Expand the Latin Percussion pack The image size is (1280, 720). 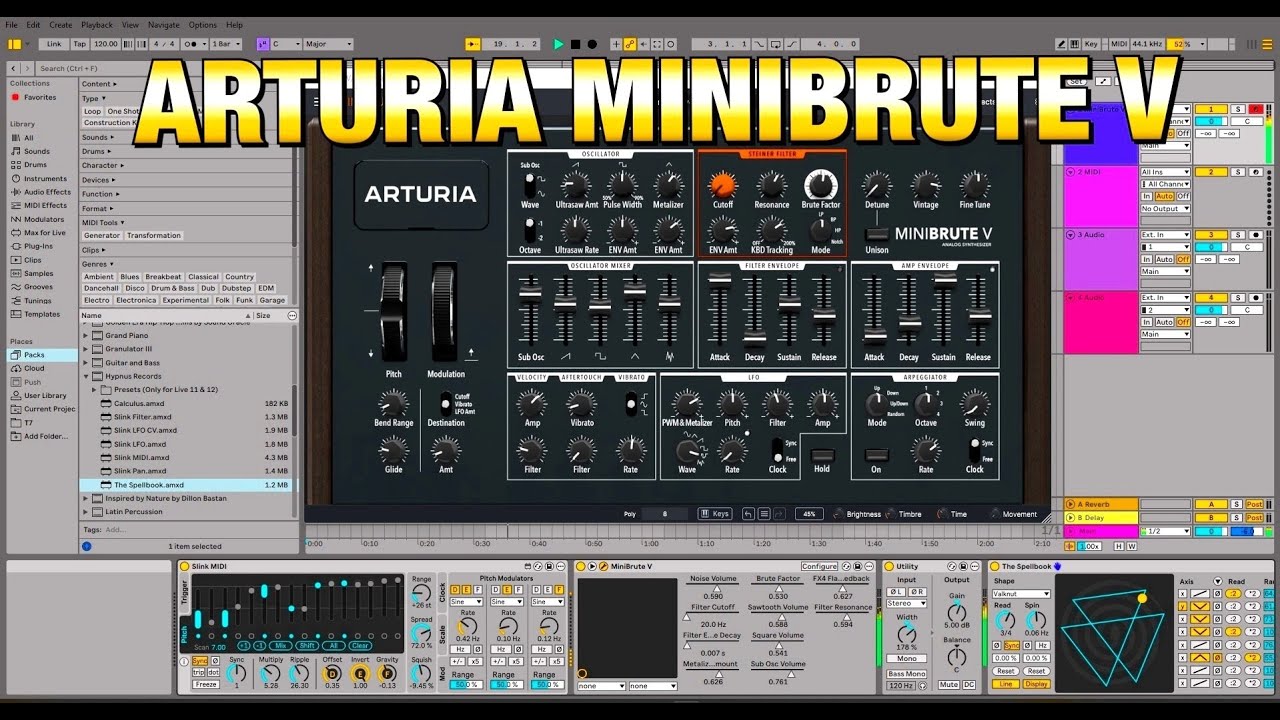(x=86, y=512)
